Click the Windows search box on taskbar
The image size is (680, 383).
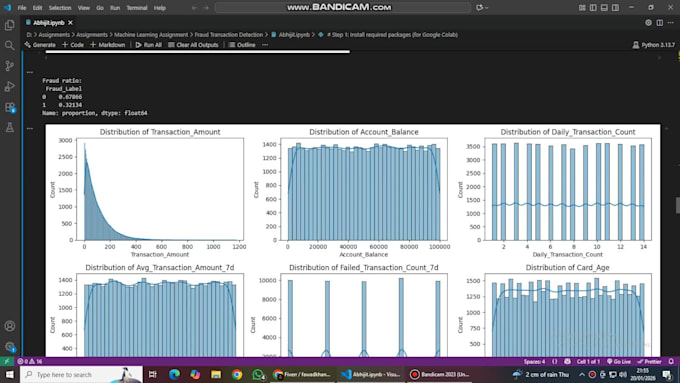point(82,374)
